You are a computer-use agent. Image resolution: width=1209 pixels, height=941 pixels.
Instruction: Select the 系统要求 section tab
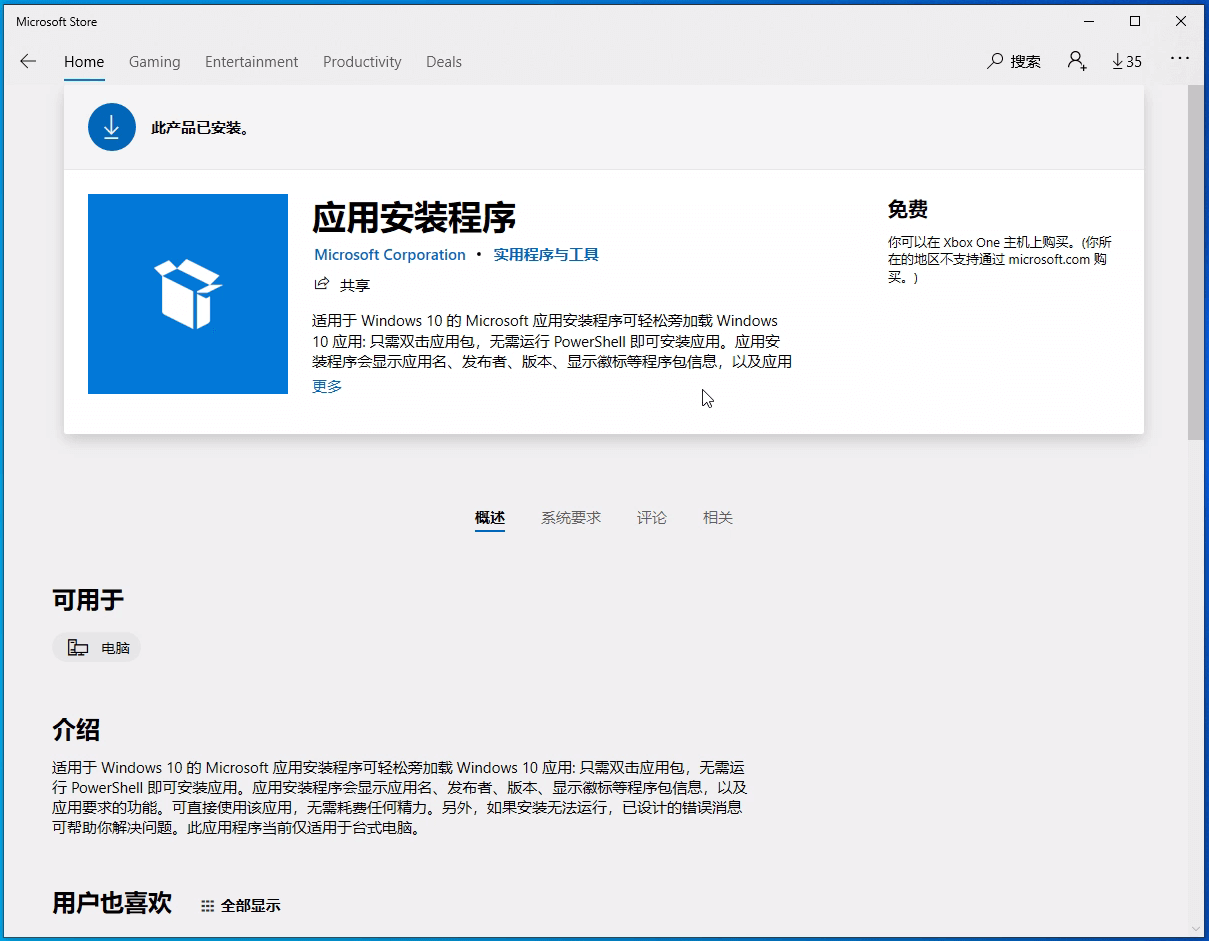pos(571,517)
